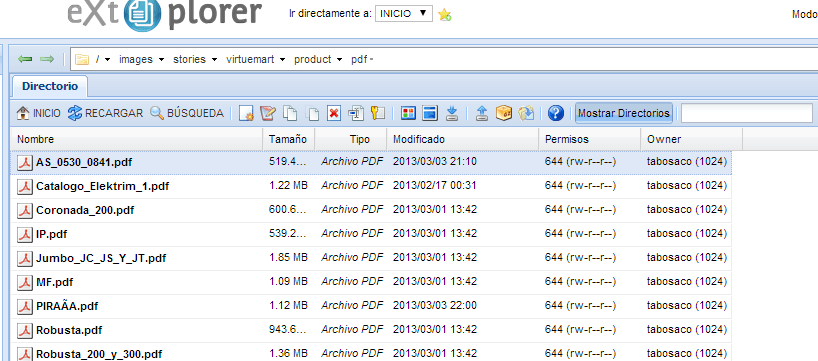The width and height of the screenshot is (818, 361).
Task: Click the blue window view icon
Action: [x=430, y=113]
